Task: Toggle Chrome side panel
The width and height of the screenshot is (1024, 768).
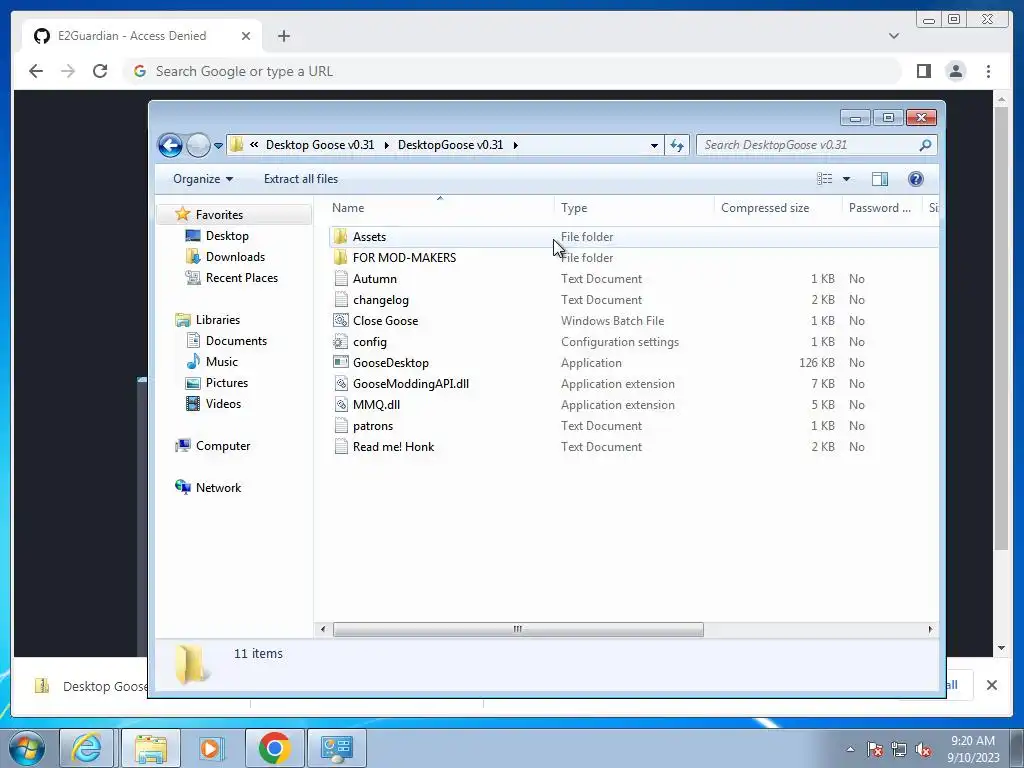Action: [923, 71]
